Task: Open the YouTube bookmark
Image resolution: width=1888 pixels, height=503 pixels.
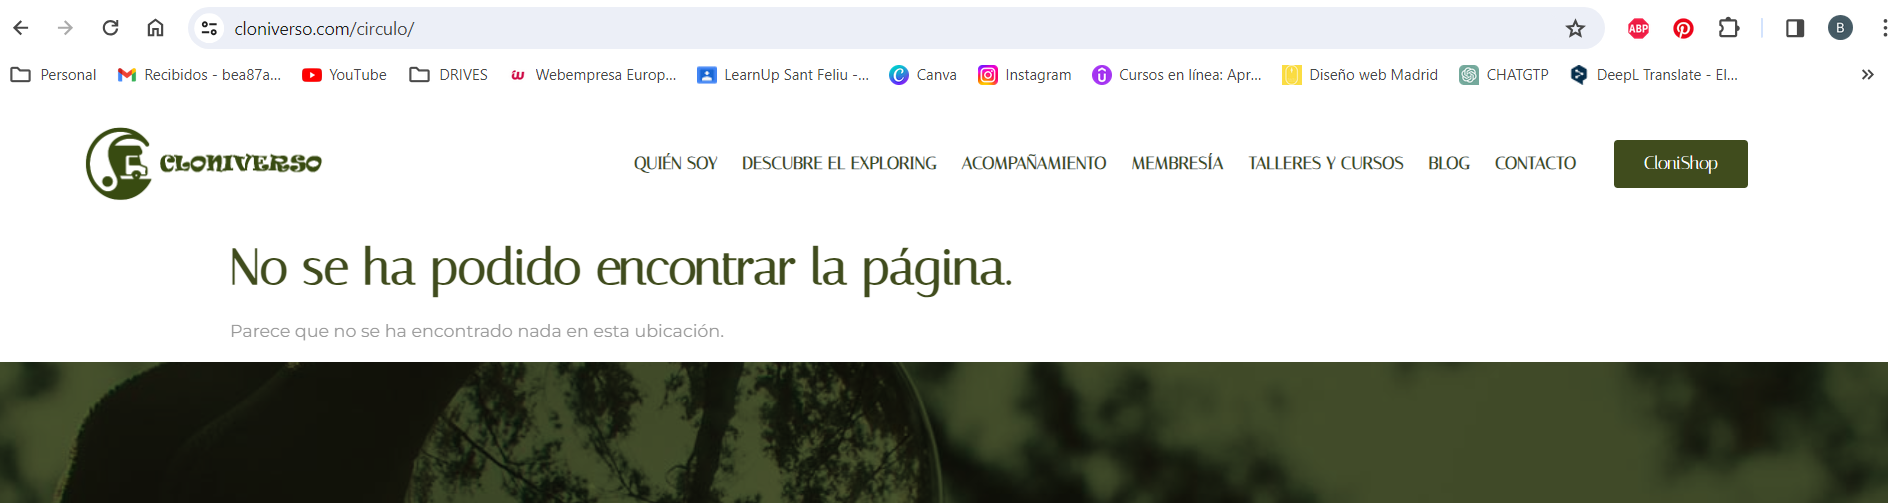Action: point(344,75)
